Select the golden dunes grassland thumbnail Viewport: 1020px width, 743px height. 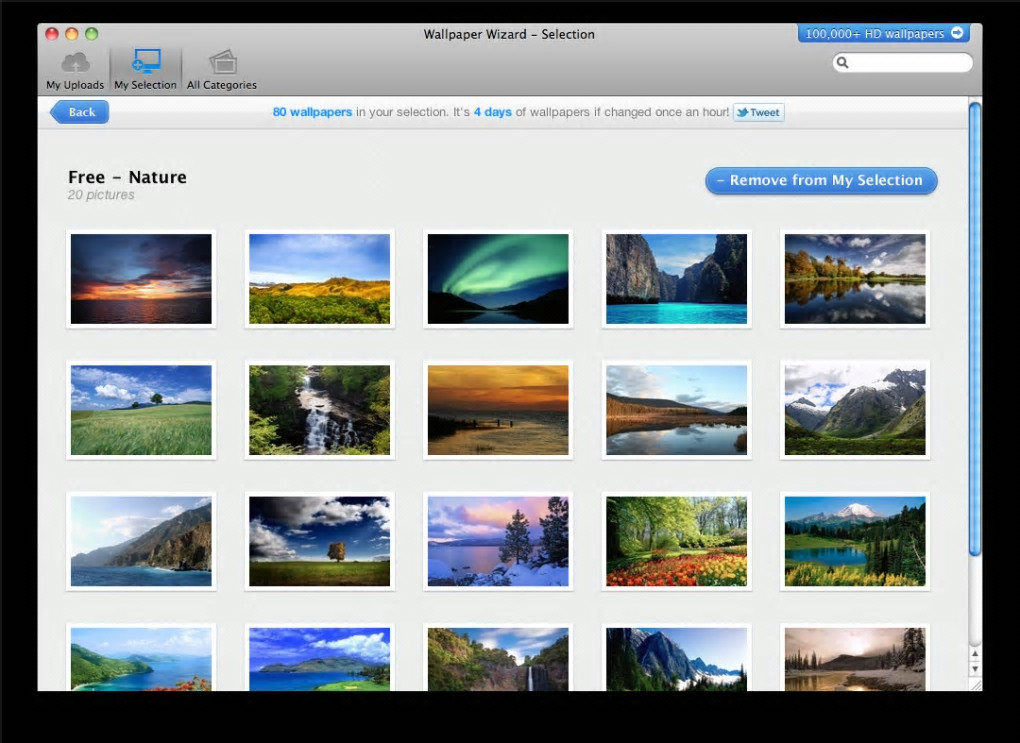tap(319, 279)
